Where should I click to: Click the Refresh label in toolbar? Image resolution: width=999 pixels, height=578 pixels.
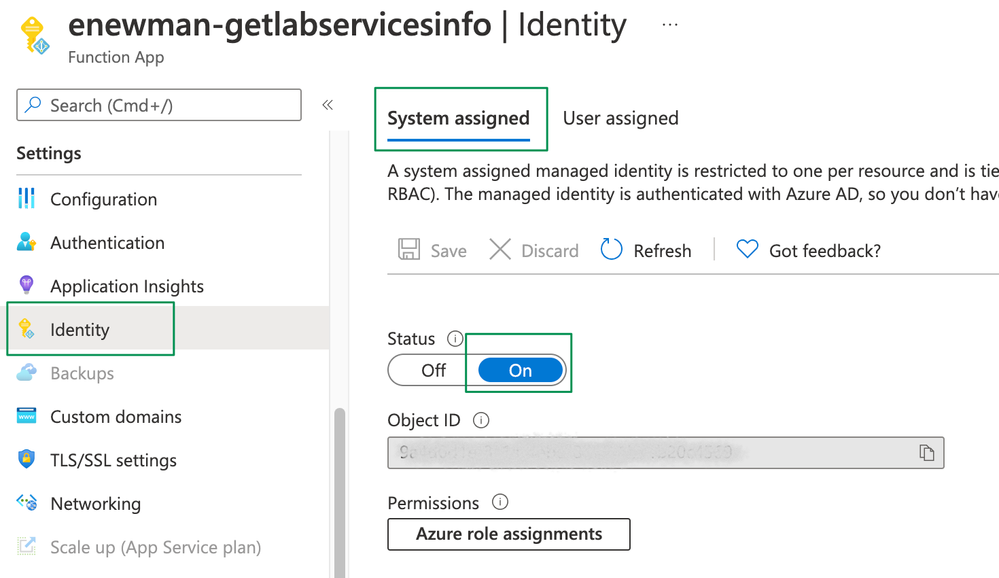pos(663,251)
